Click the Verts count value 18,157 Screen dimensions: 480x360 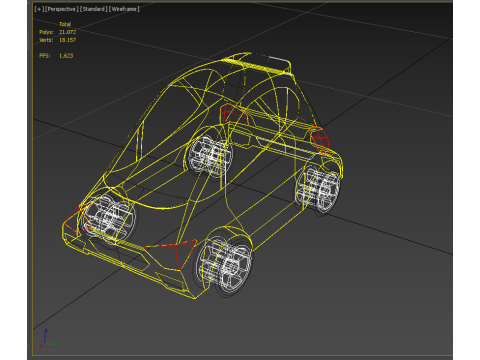point(68,40)
